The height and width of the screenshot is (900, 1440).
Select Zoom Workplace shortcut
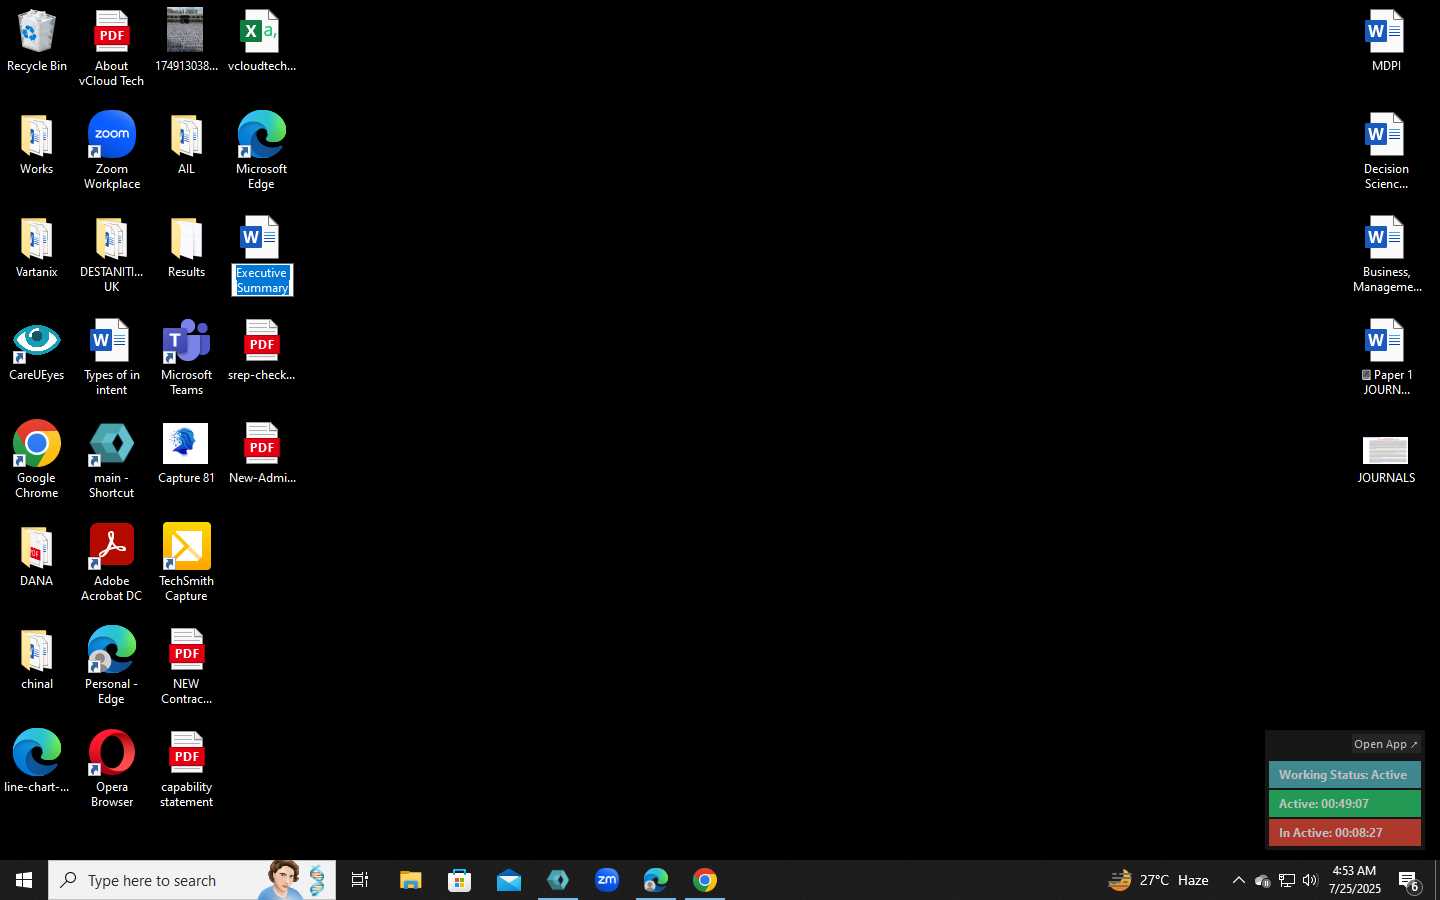(x=111, y=151)
